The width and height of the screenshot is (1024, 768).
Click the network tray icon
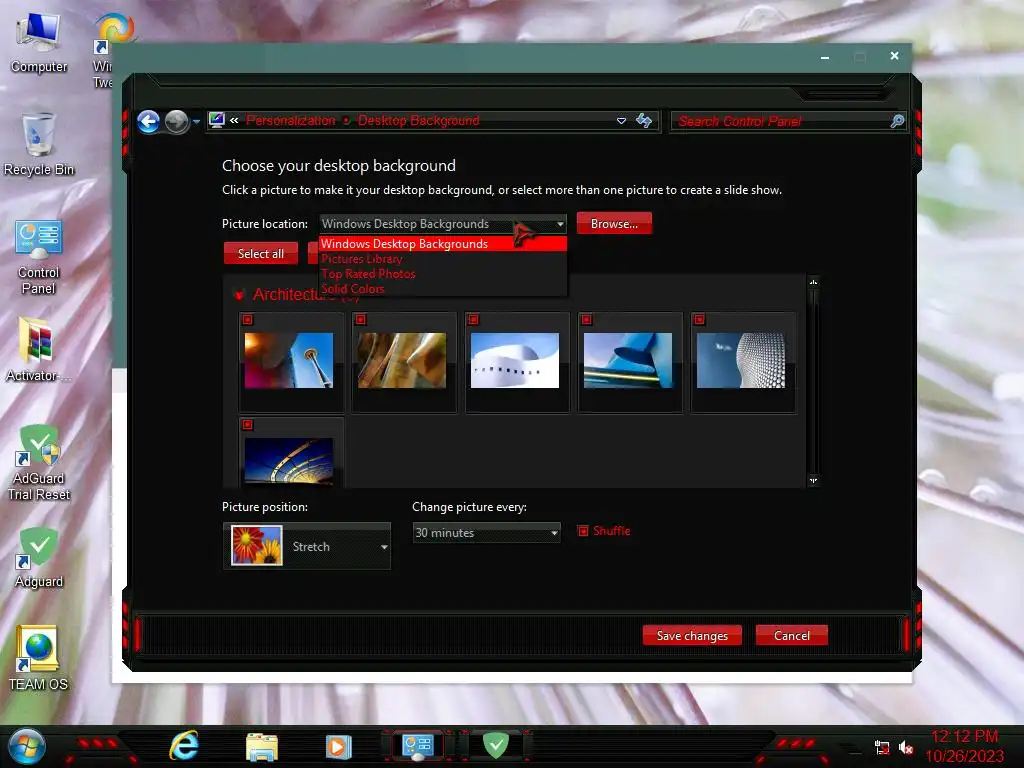(882, 748)
